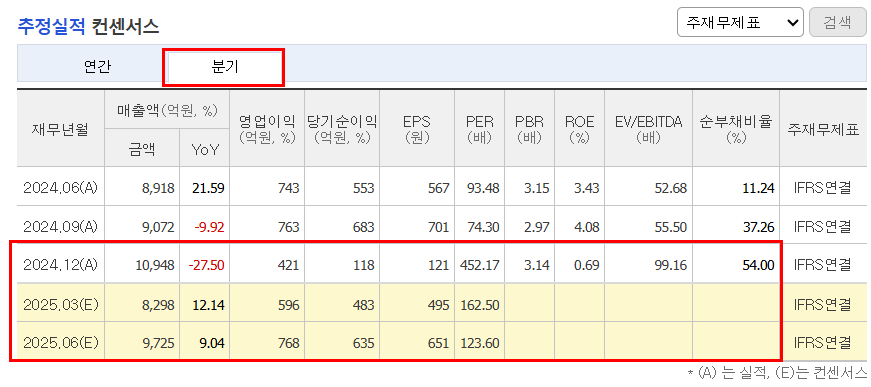Screen dimensions: 871x387
Task: Click EV/EBITDA value 99.16
Action: (671, 266)
